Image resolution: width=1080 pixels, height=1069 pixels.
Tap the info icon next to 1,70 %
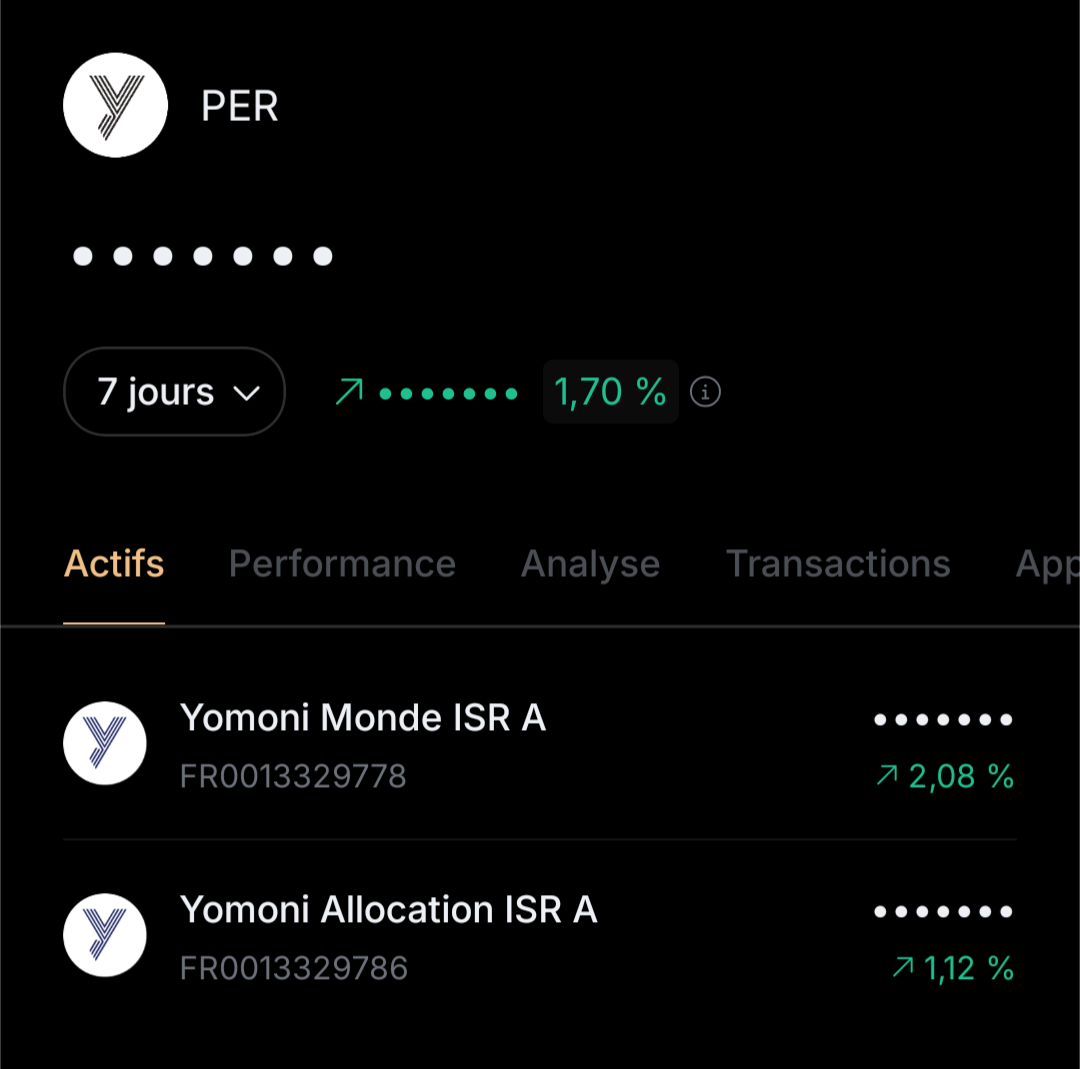(x=706, y=392)
